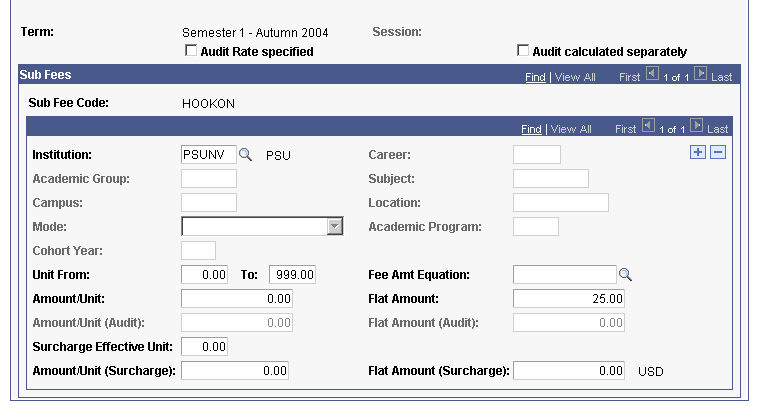Click the Academic Group field
Image resolution: width=757 pixels, height=410 pixels.
pyautogui.click(x=209, y=179)
